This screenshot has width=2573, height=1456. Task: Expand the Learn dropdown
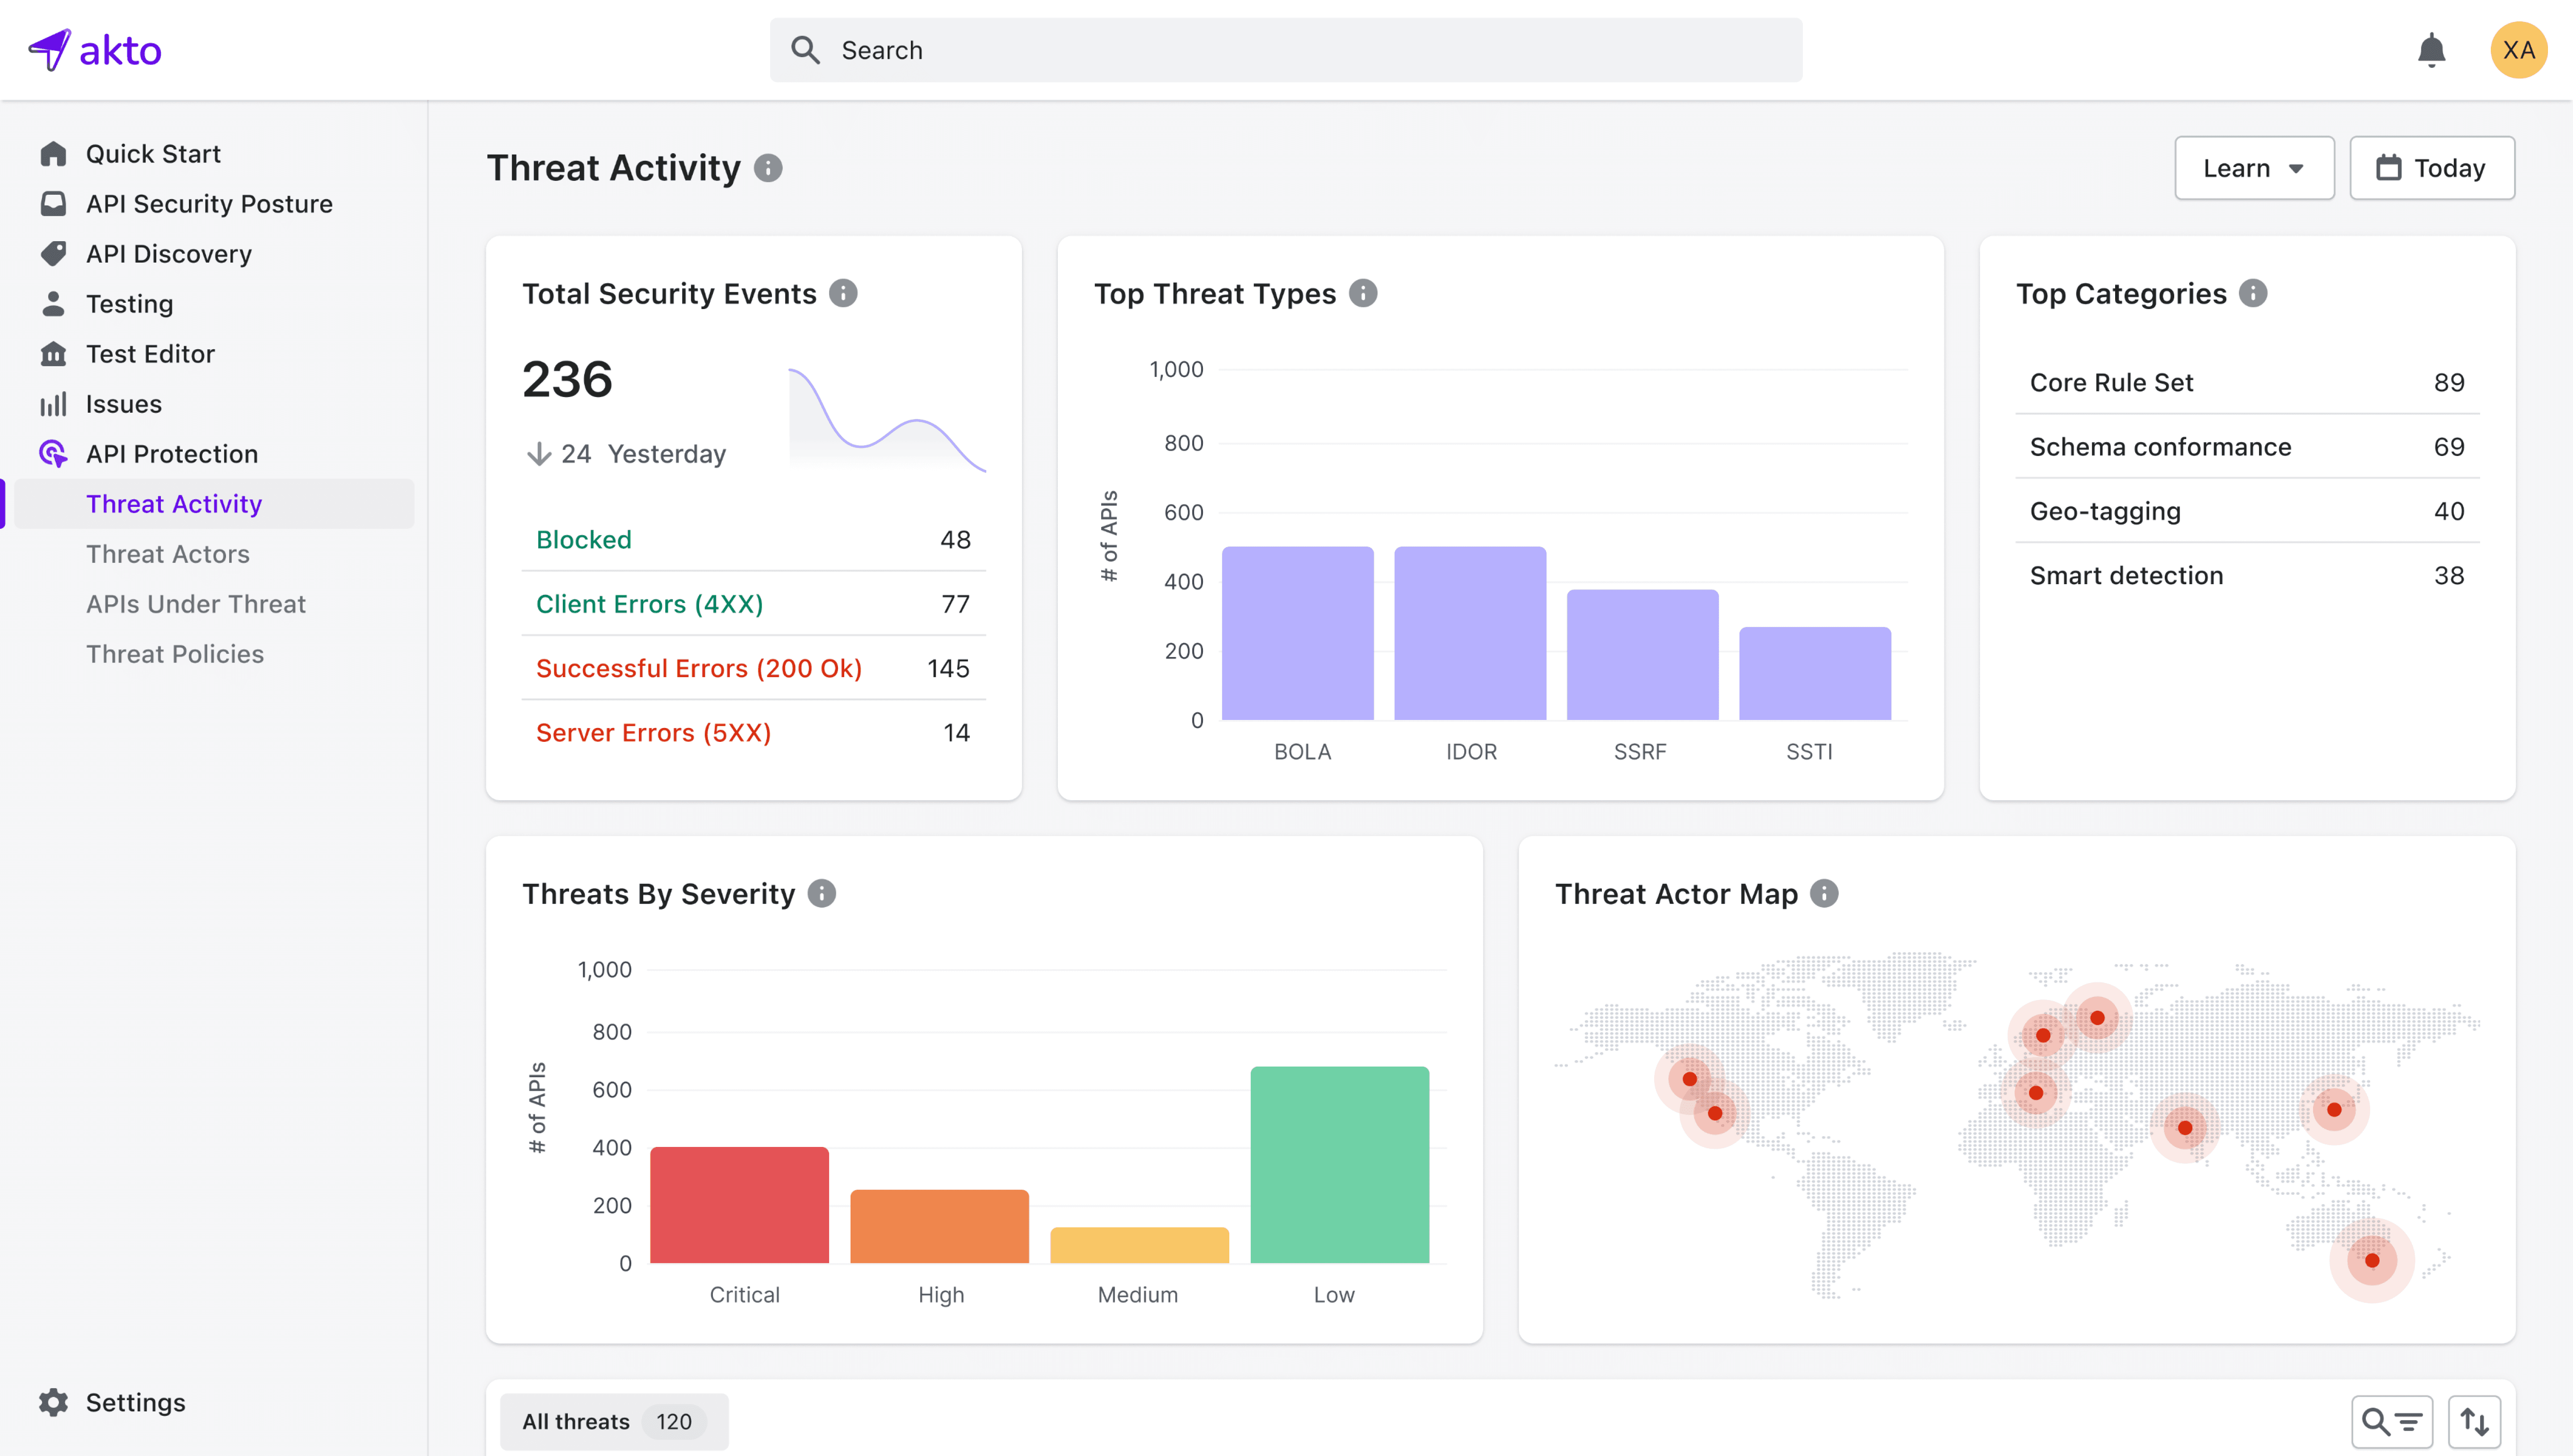(x=2254, y=167)
